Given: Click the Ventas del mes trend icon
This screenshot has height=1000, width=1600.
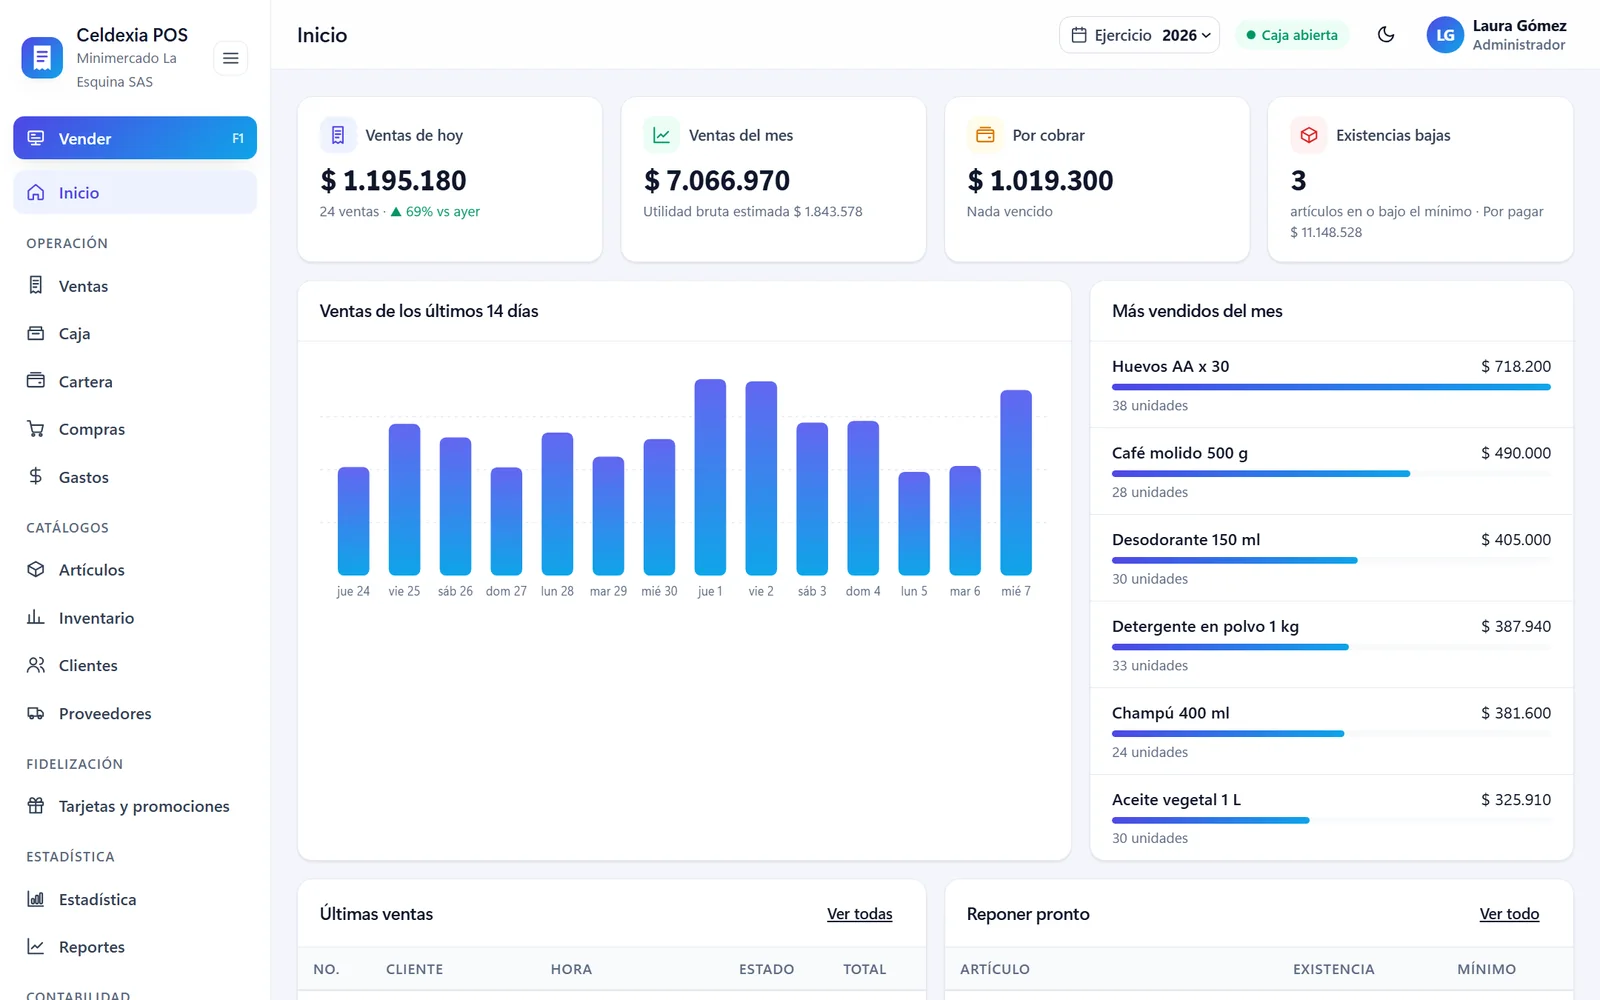Looking at the screenshot, I should tap(661, 135).
